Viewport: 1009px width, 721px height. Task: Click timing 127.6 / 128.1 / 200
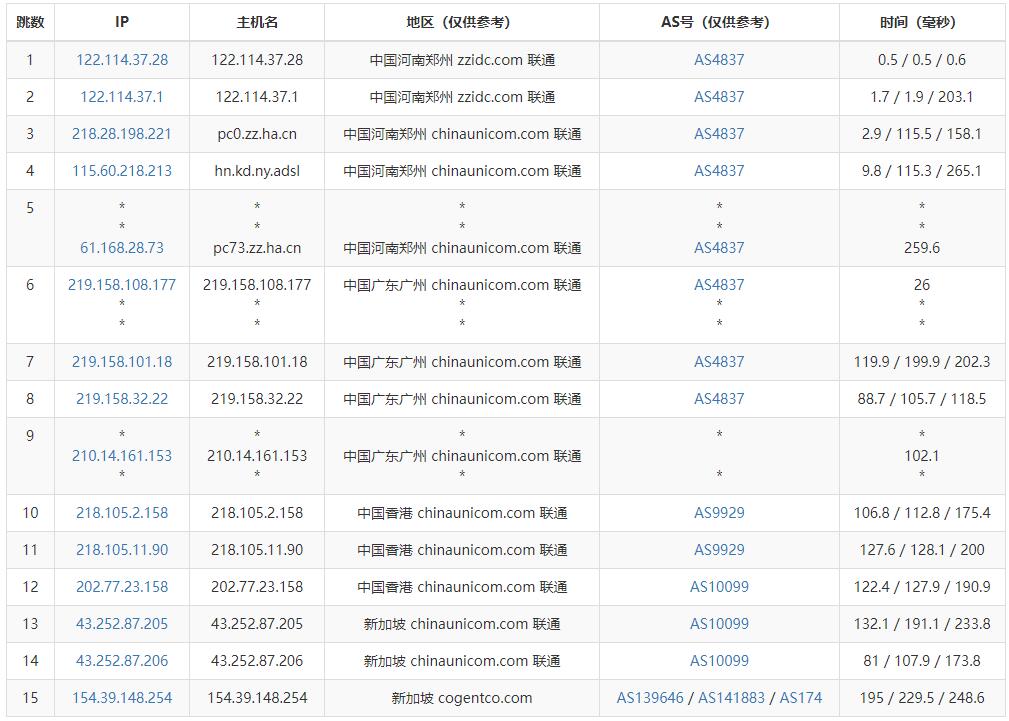point(921,550)
